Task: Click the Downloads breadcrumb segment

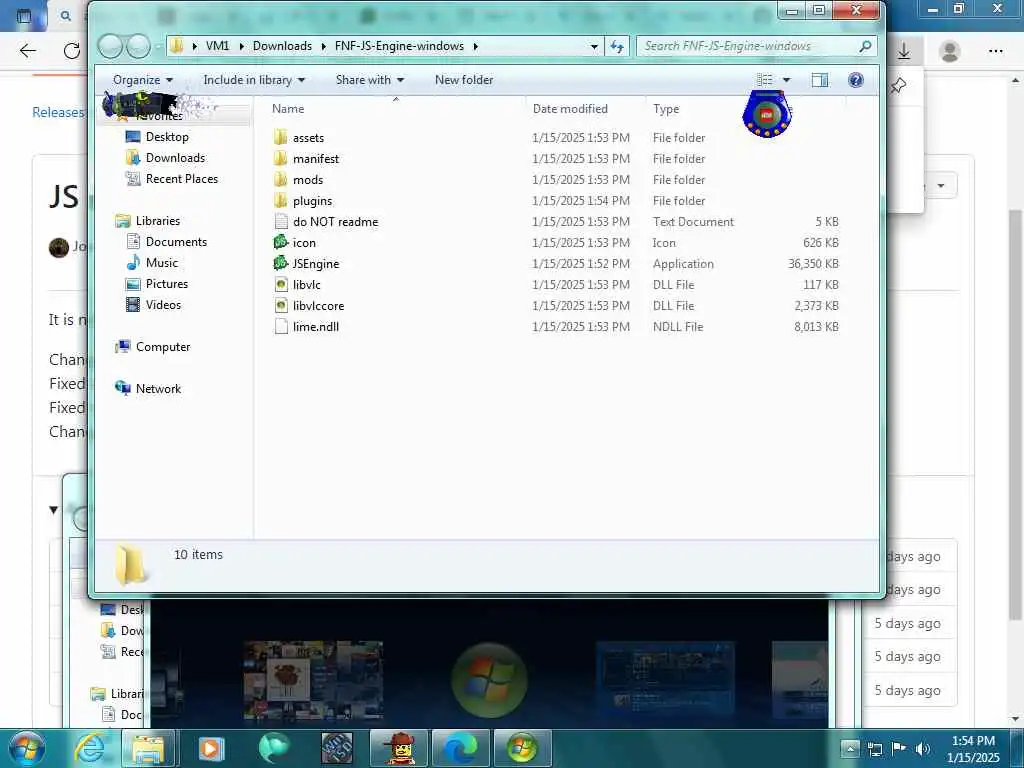Action: 282,46
